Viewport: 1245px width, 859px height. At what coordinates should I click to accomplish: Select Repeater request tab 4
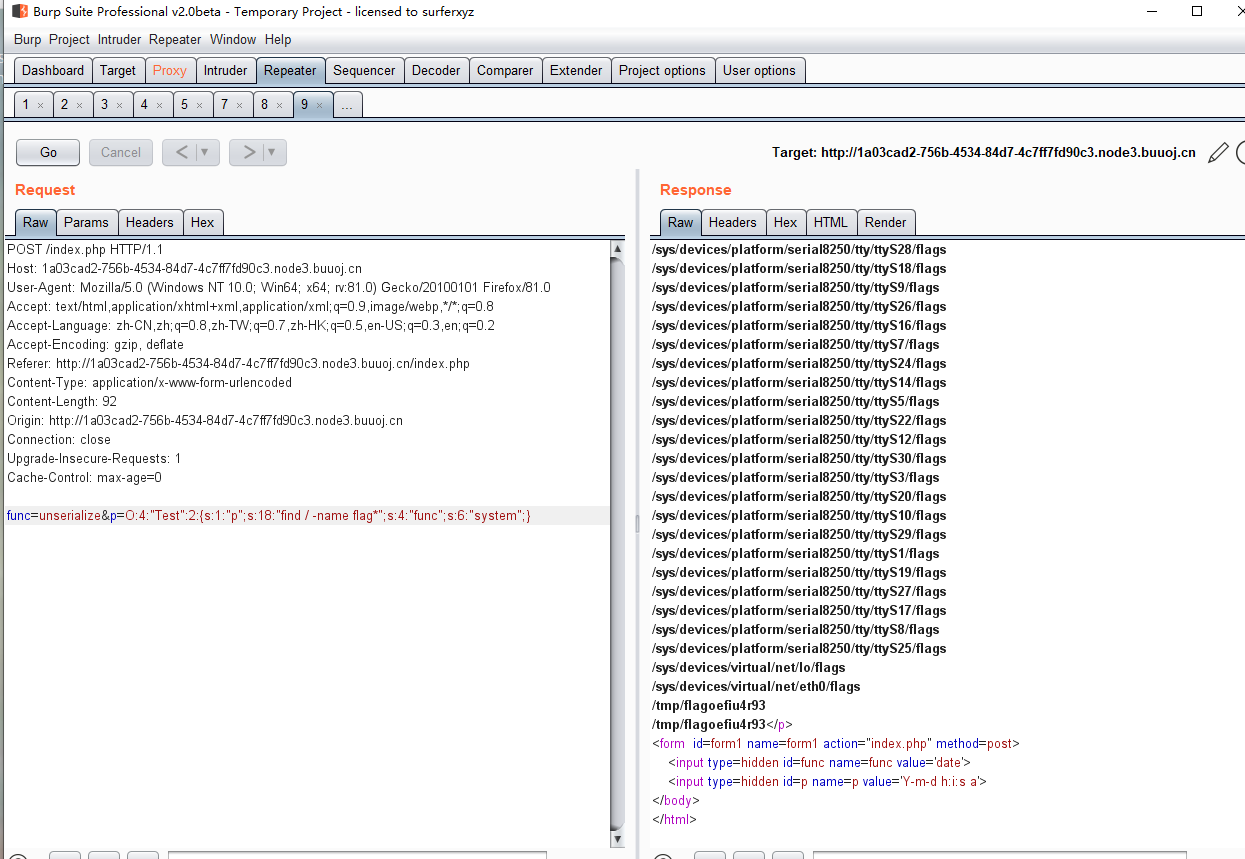tap(144, 105)
